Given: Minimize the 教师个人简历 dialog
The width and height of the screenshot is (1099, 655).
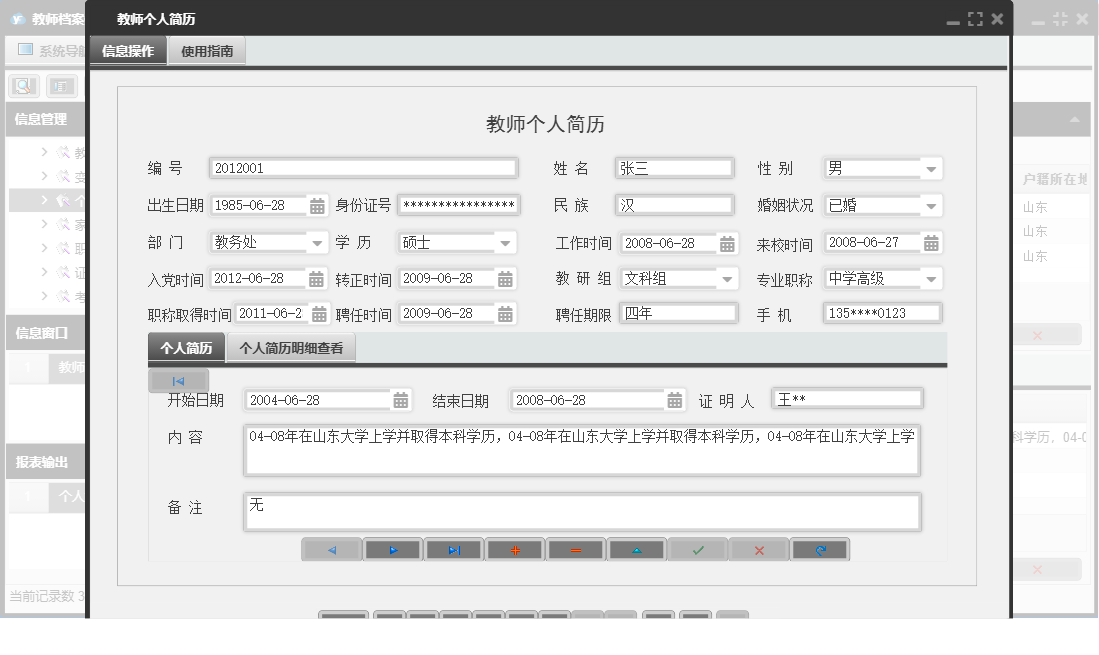Looking at the screenshot, I should (953, 21).
